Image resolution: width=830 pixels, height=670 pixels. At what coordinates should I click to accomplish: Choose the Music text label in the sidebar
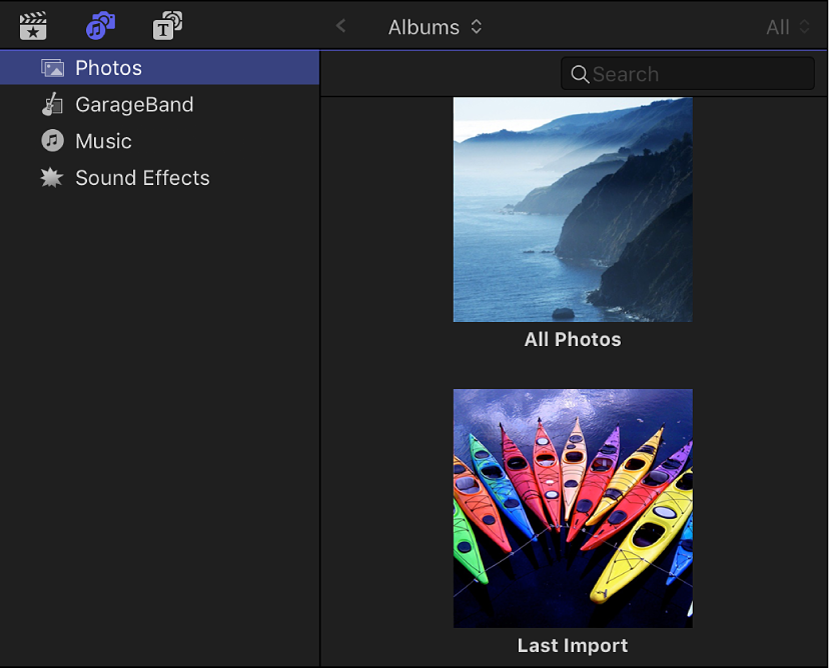103,141
